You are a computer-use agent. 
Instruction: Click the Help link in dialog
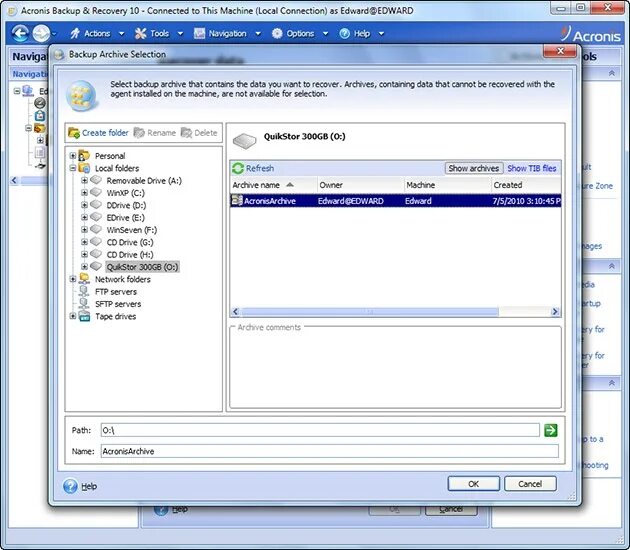[89, 487]
